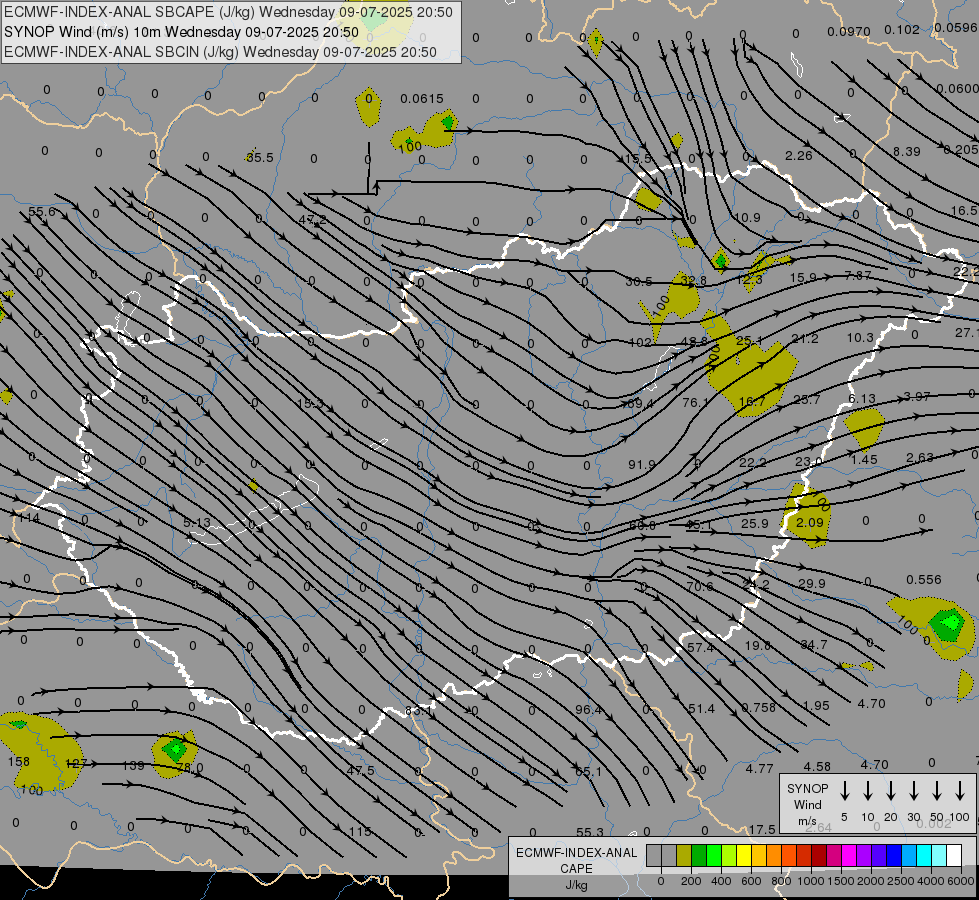Click the SYNOP Wind 10m title line
This screenshot has height=900, width=979.
click(181, 32)
